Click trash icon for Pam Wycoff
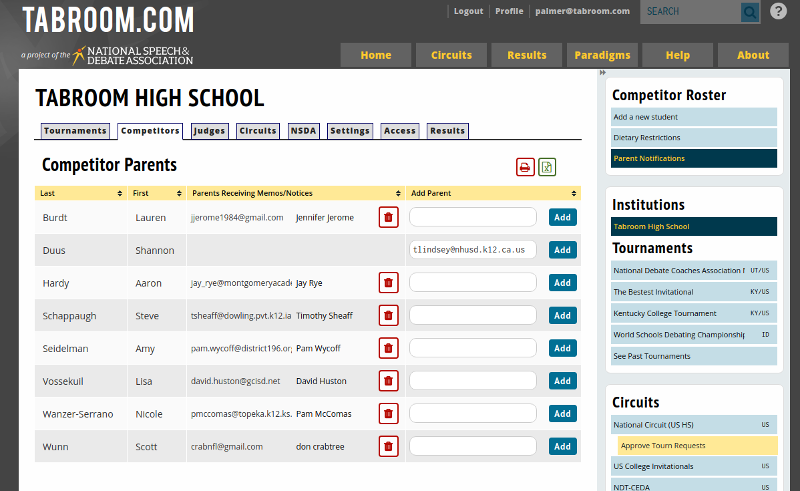Screen dimensions: 800x491 click(389, 348)
